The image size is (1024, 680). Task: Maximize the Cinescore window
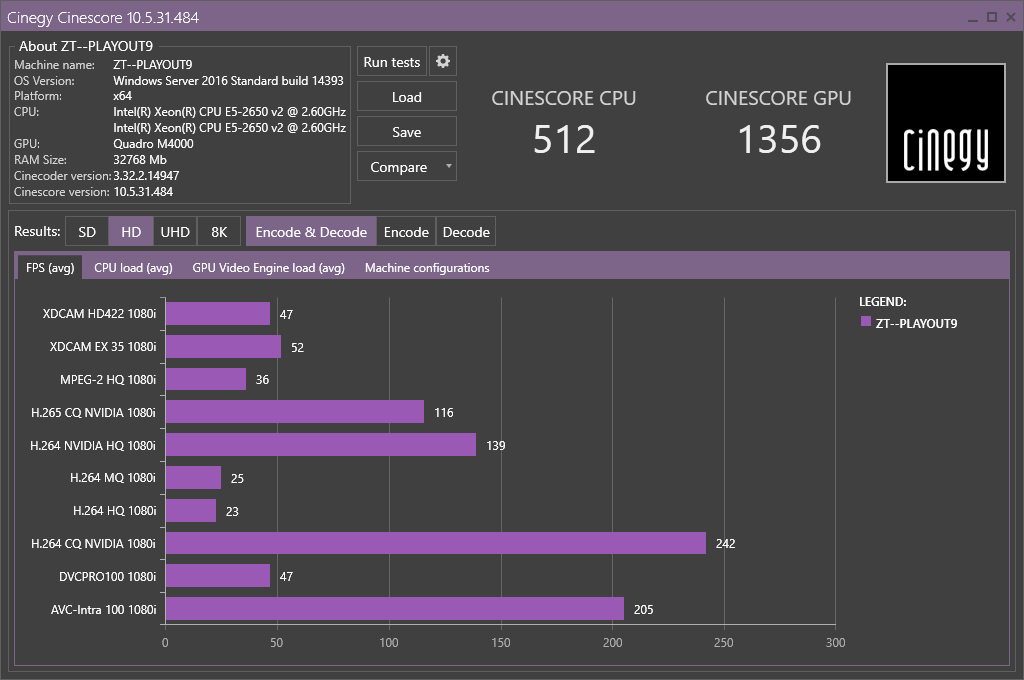click(x=991, y=18)
